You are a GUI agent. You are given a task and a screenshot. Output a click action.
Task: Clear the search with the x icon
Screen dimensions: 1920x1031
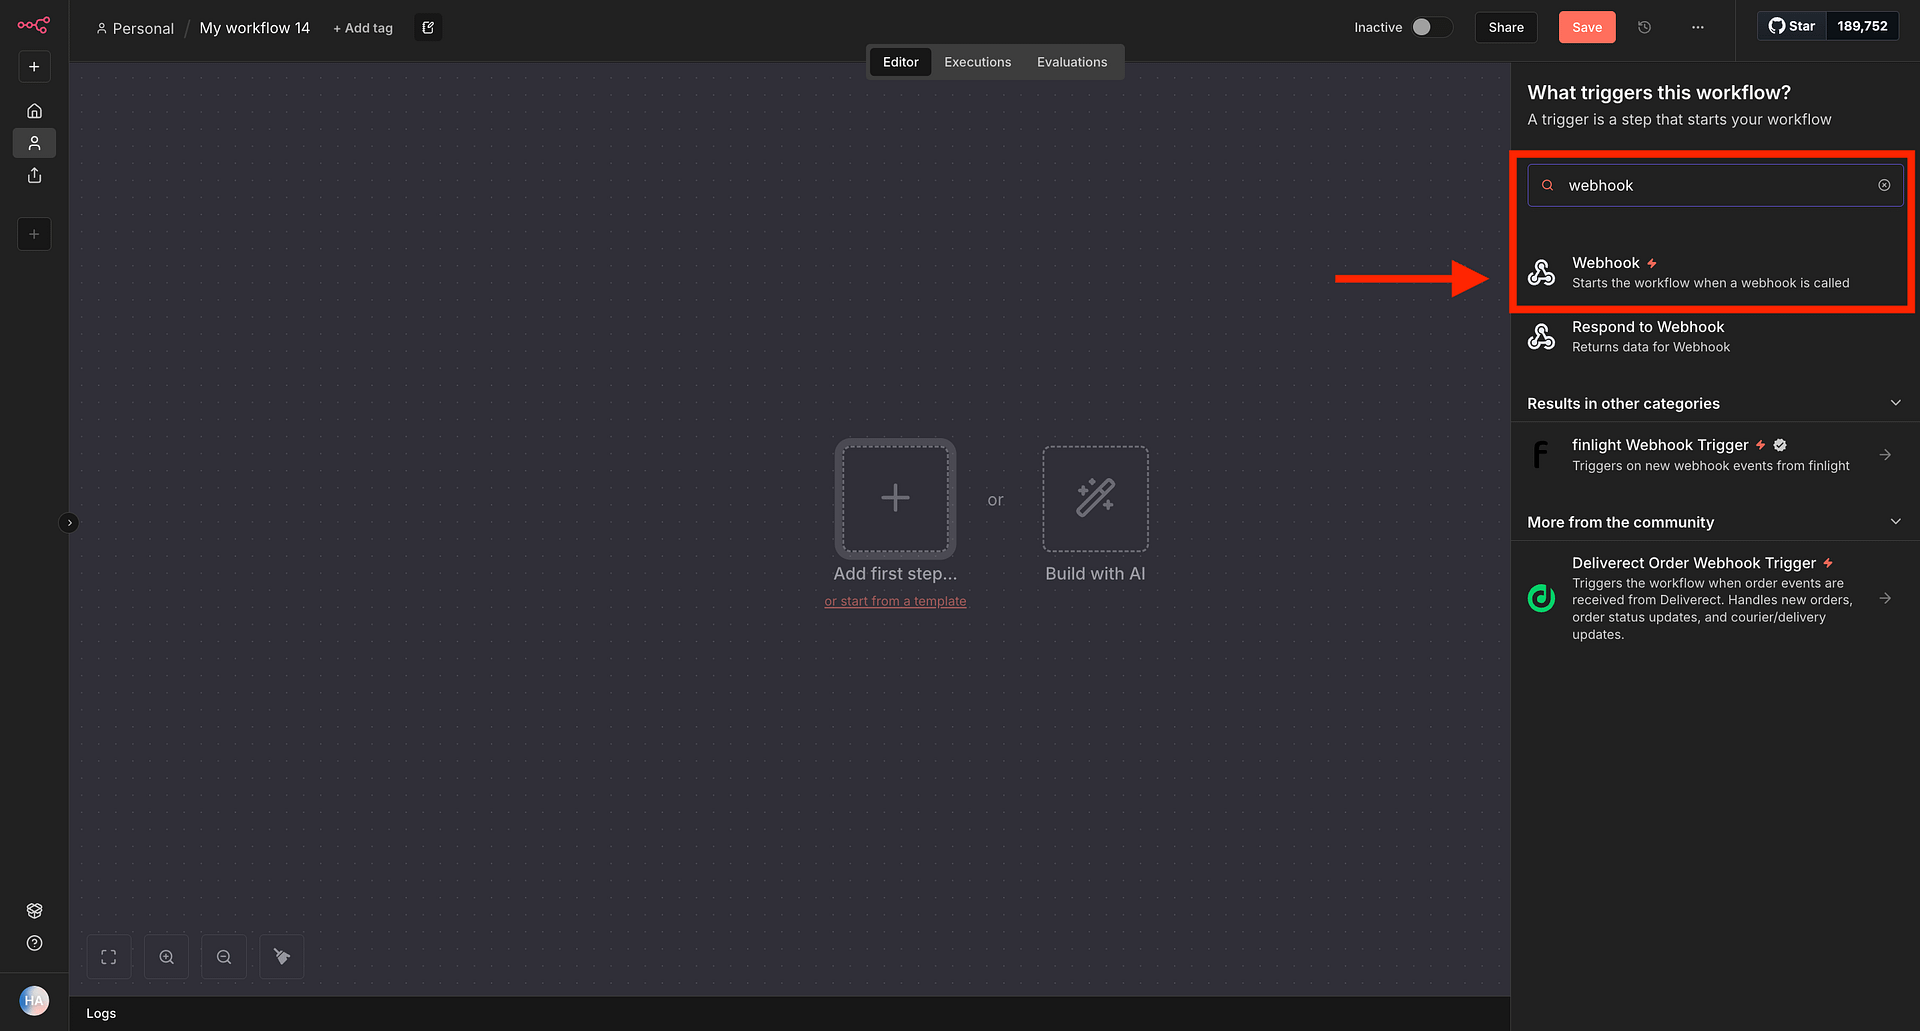[1884, 185]
